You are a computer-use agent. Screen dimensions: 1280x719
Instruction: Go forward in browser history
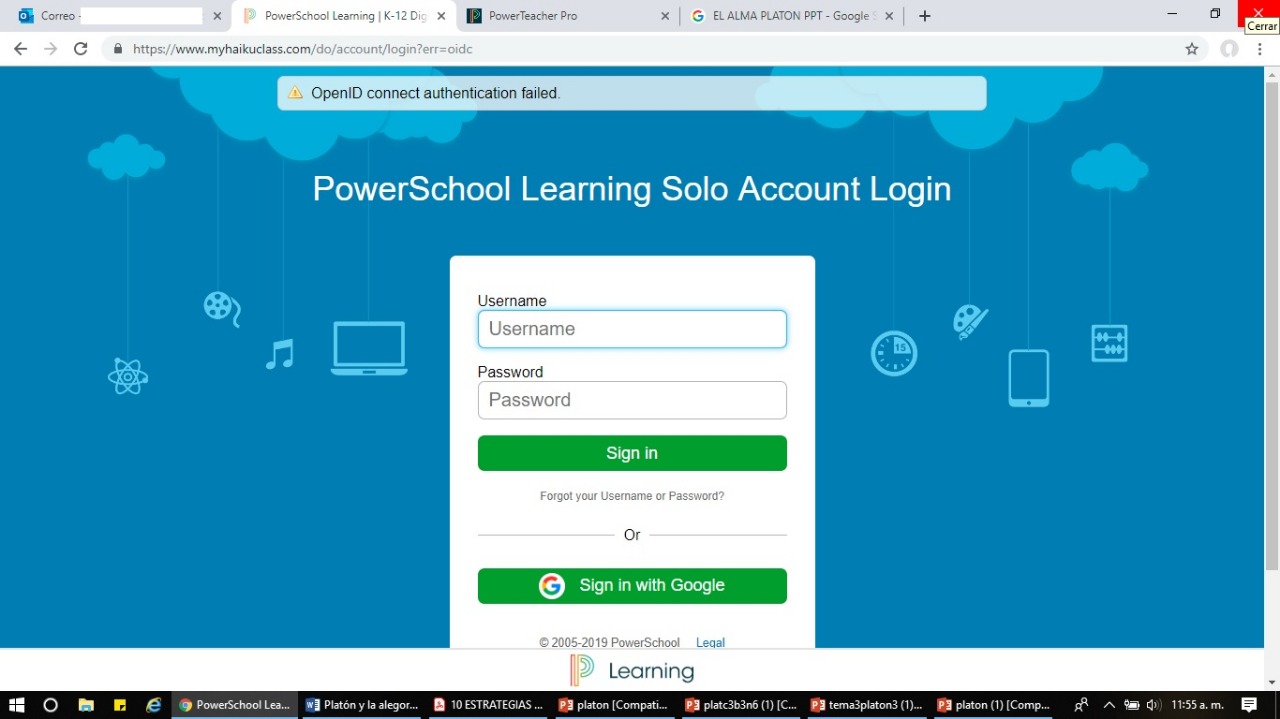click(50, 48)
